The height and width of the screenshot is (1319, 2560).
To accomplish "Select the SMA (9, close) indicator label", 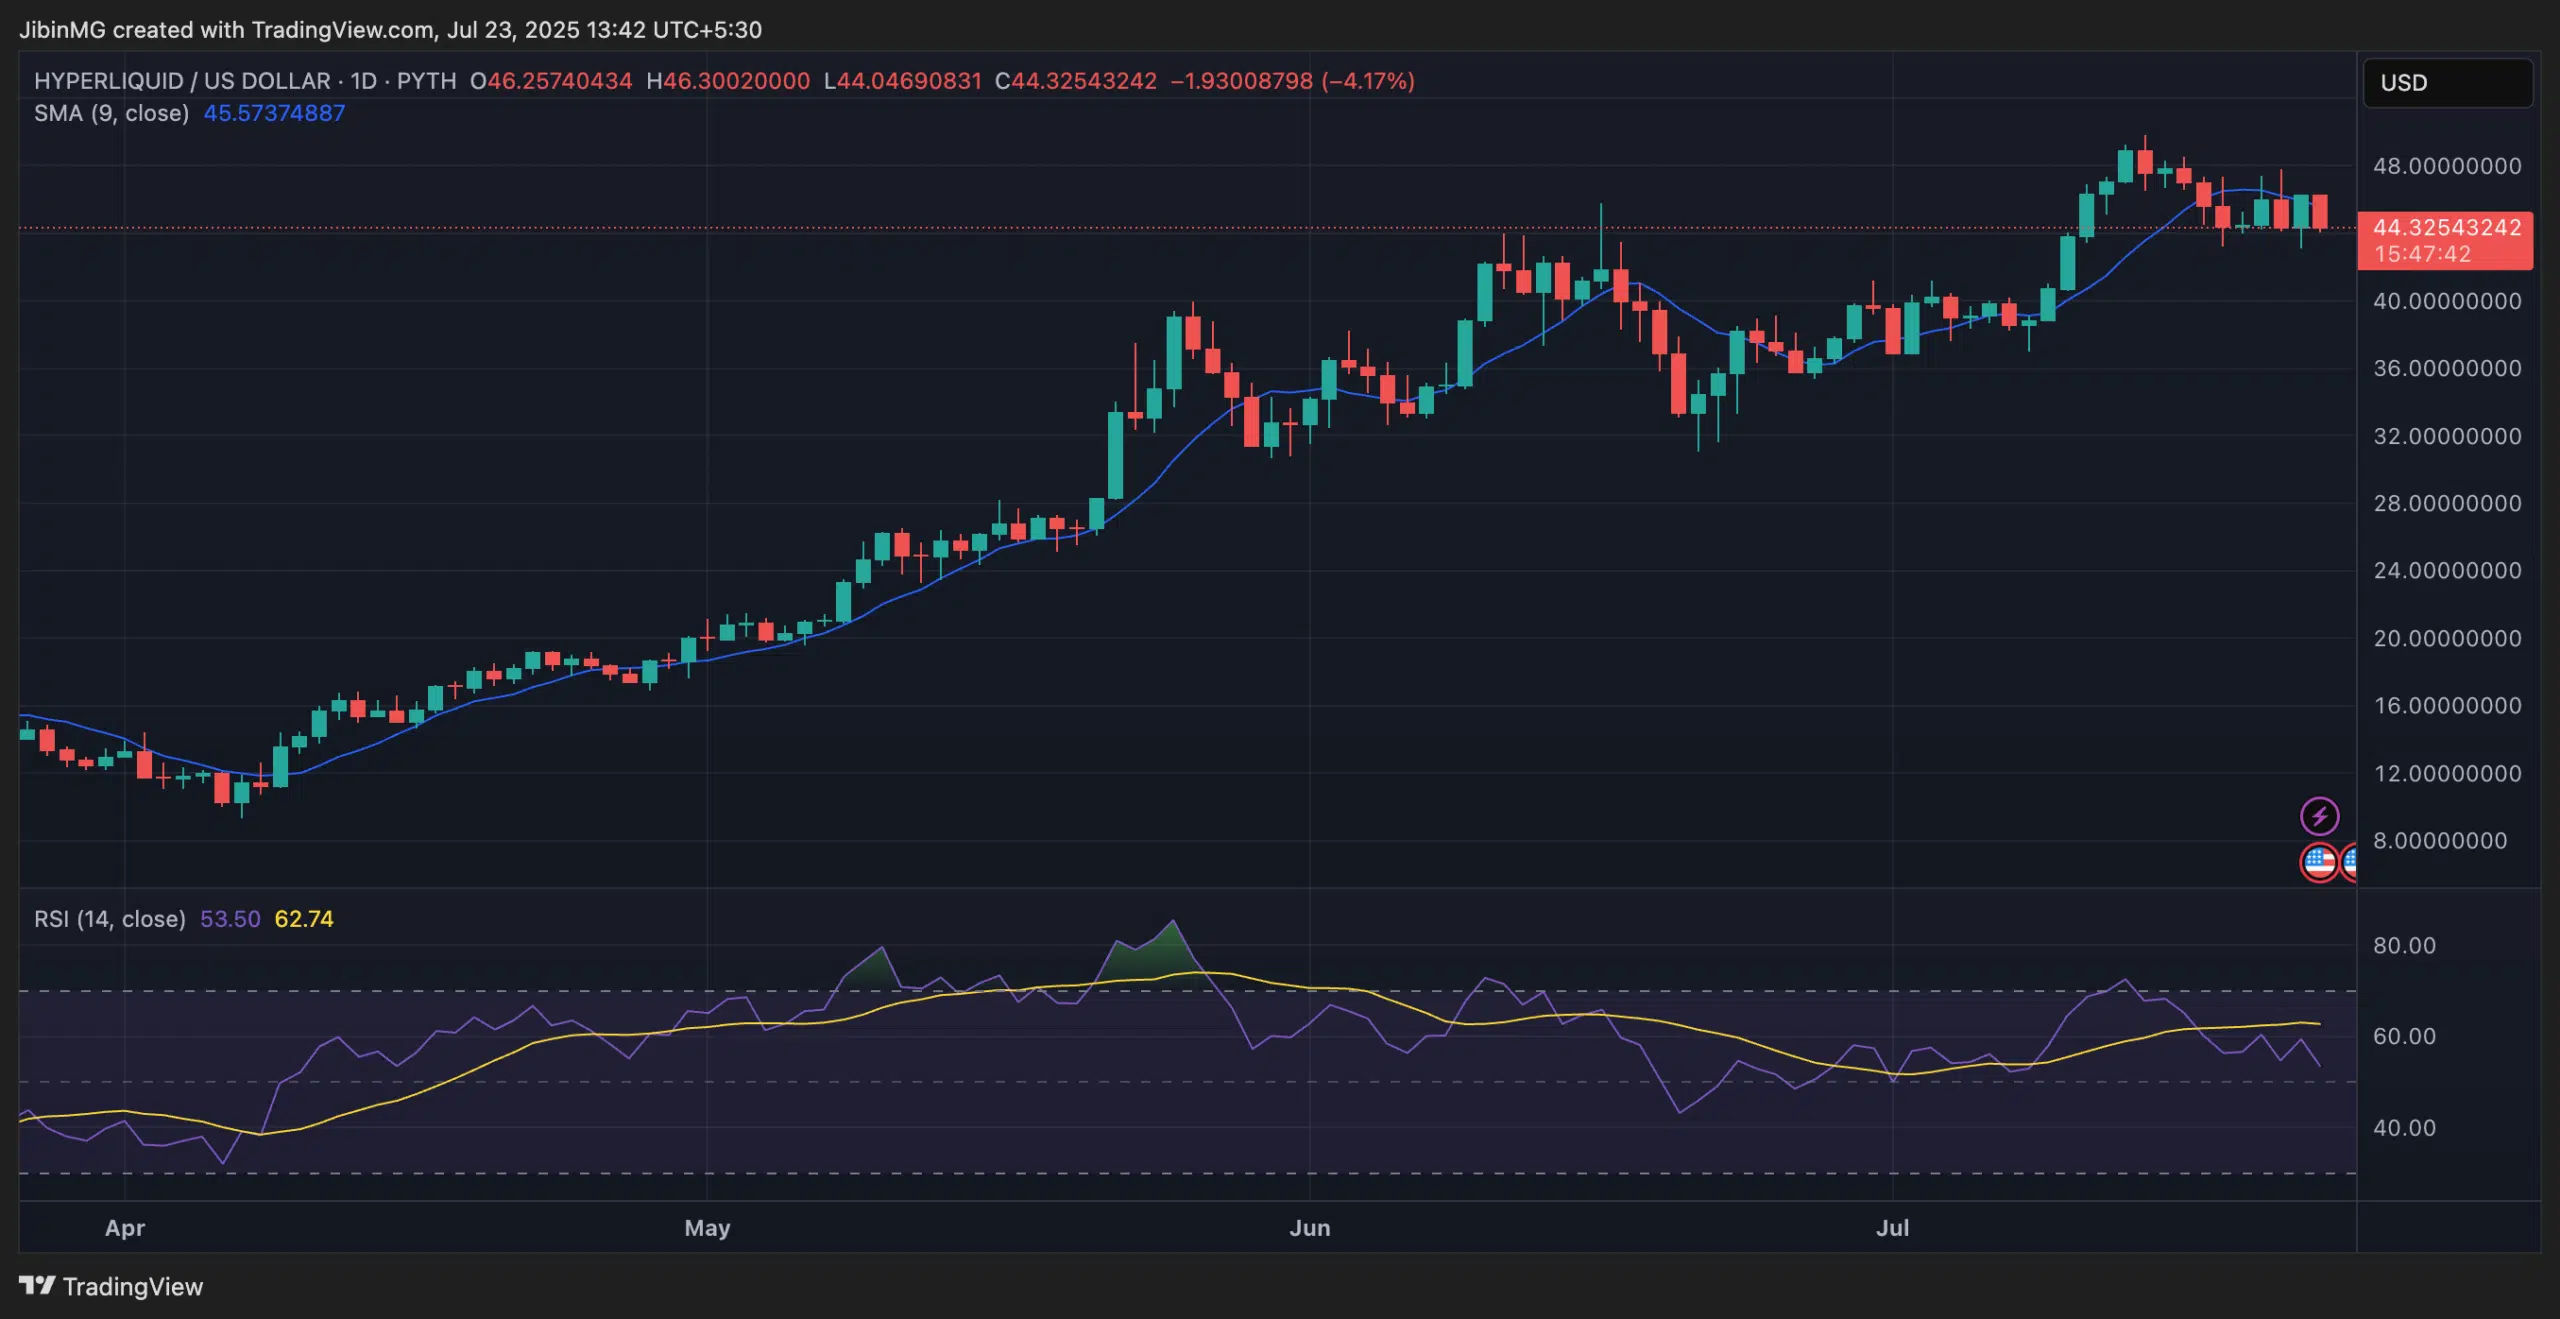I will pos(111,113).
